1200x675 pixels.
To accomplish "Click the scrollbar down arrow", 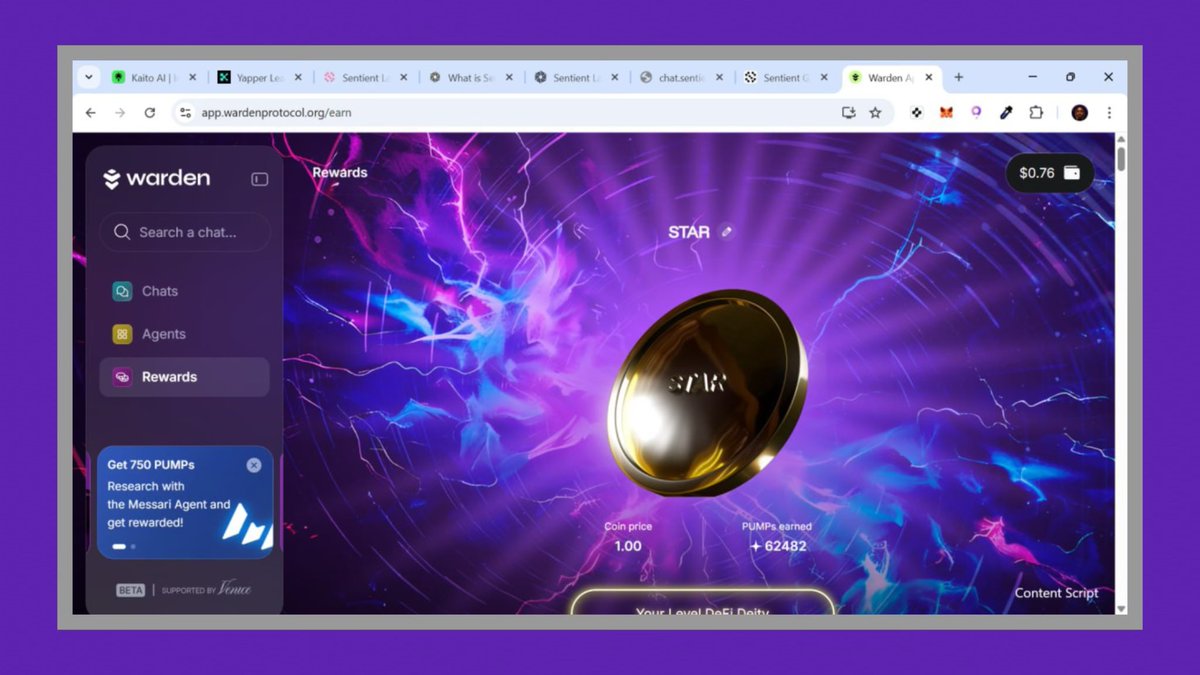I will 1121,608.
